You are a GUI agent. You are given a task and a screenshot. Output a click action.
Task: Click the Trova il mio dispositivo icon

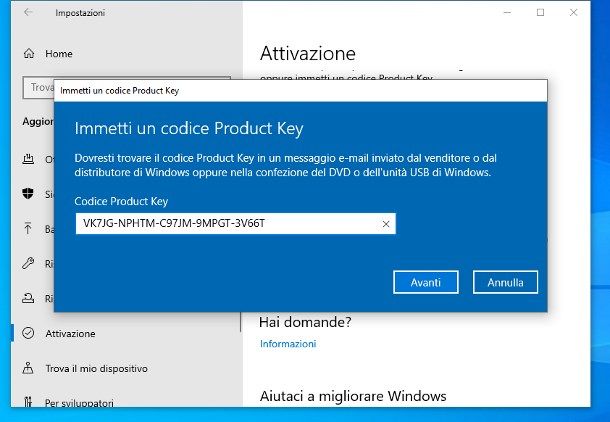coord(27,368)
